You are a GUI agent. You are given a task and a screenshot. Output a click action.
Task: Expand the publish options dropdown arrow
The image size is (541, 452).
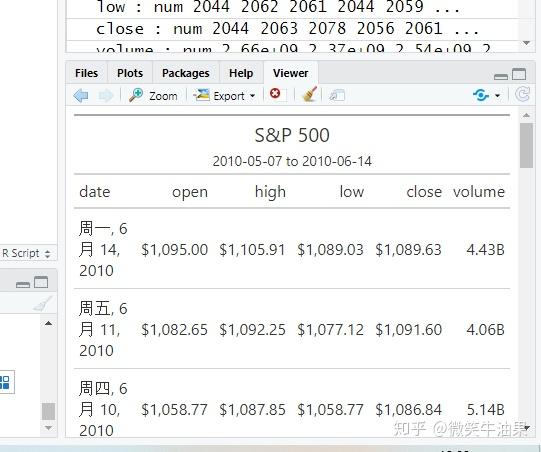[x=498, y=96]
